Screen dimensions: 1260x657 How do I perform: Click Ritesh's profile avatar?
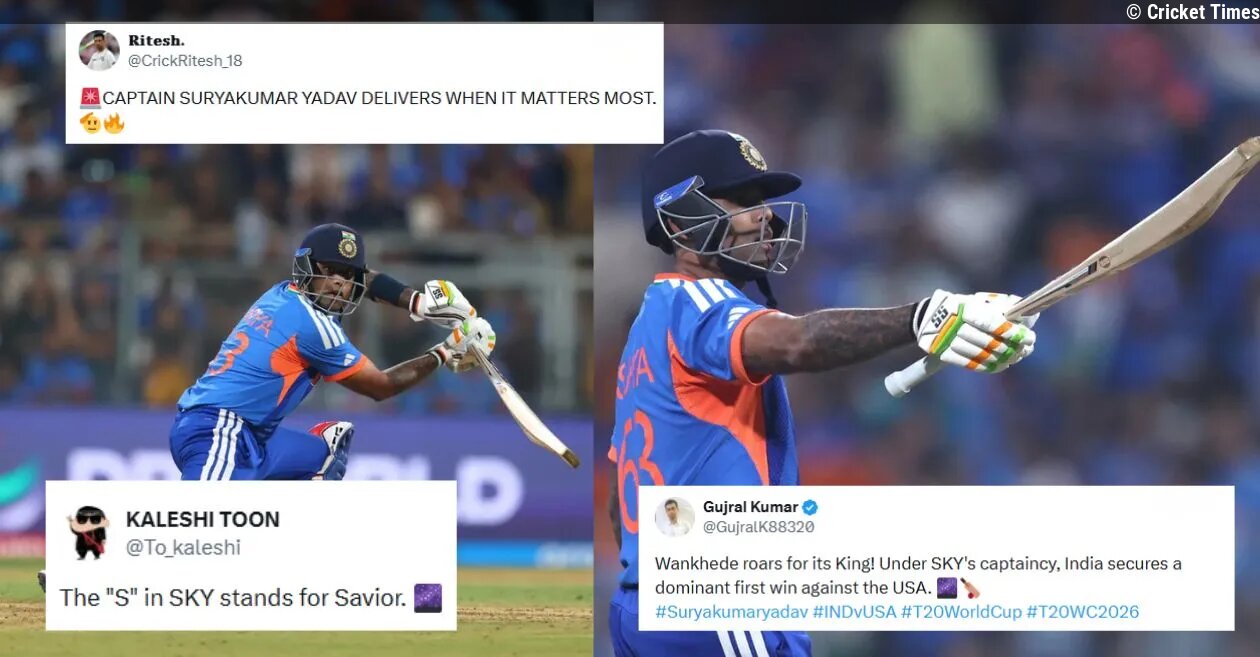[99, 50]
